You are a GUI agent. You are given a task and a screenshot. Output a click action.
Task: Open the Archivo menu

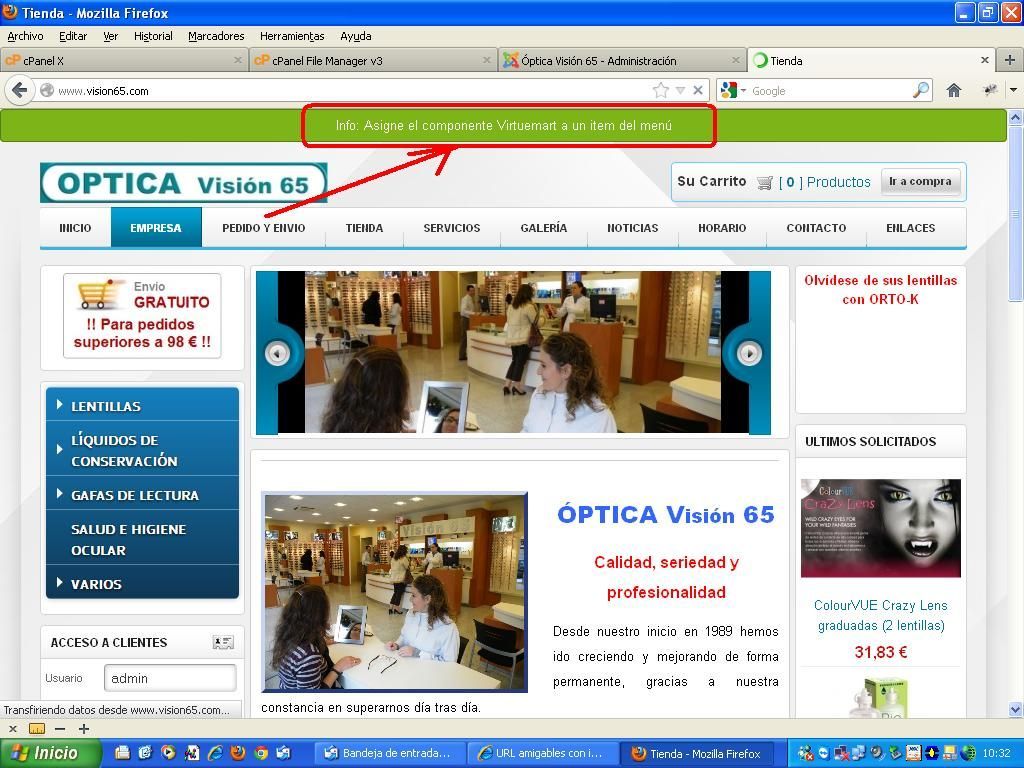point(25,36)
